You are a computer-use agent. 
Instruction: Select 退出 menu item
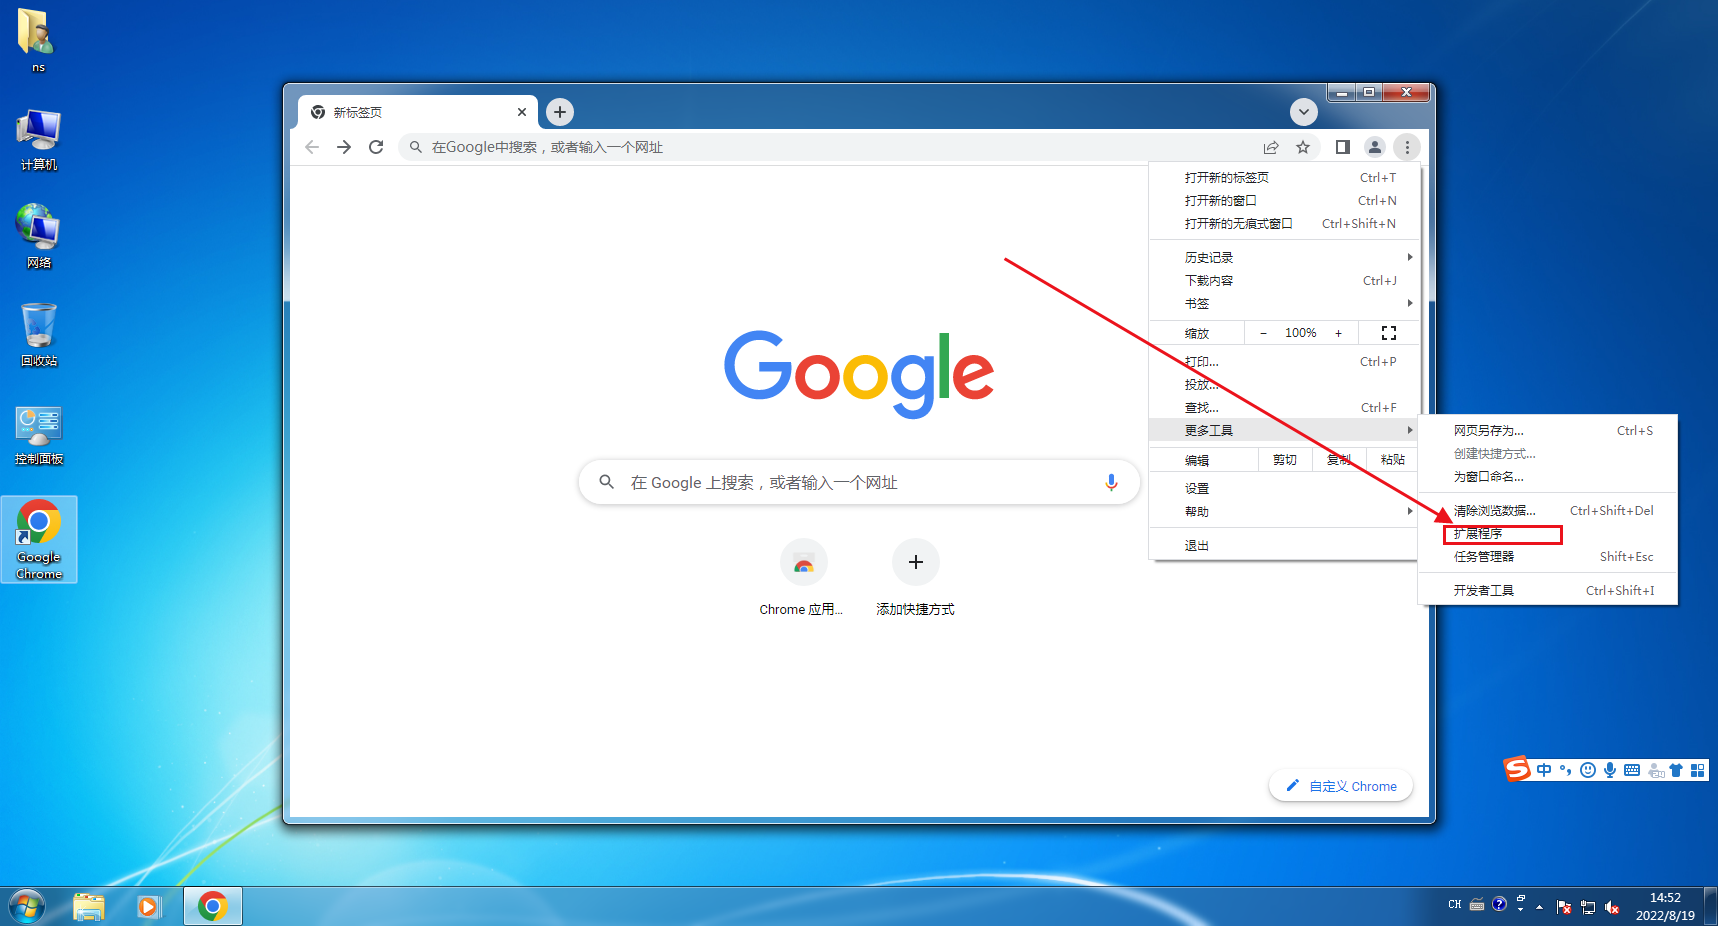(x=1285, y=545)
